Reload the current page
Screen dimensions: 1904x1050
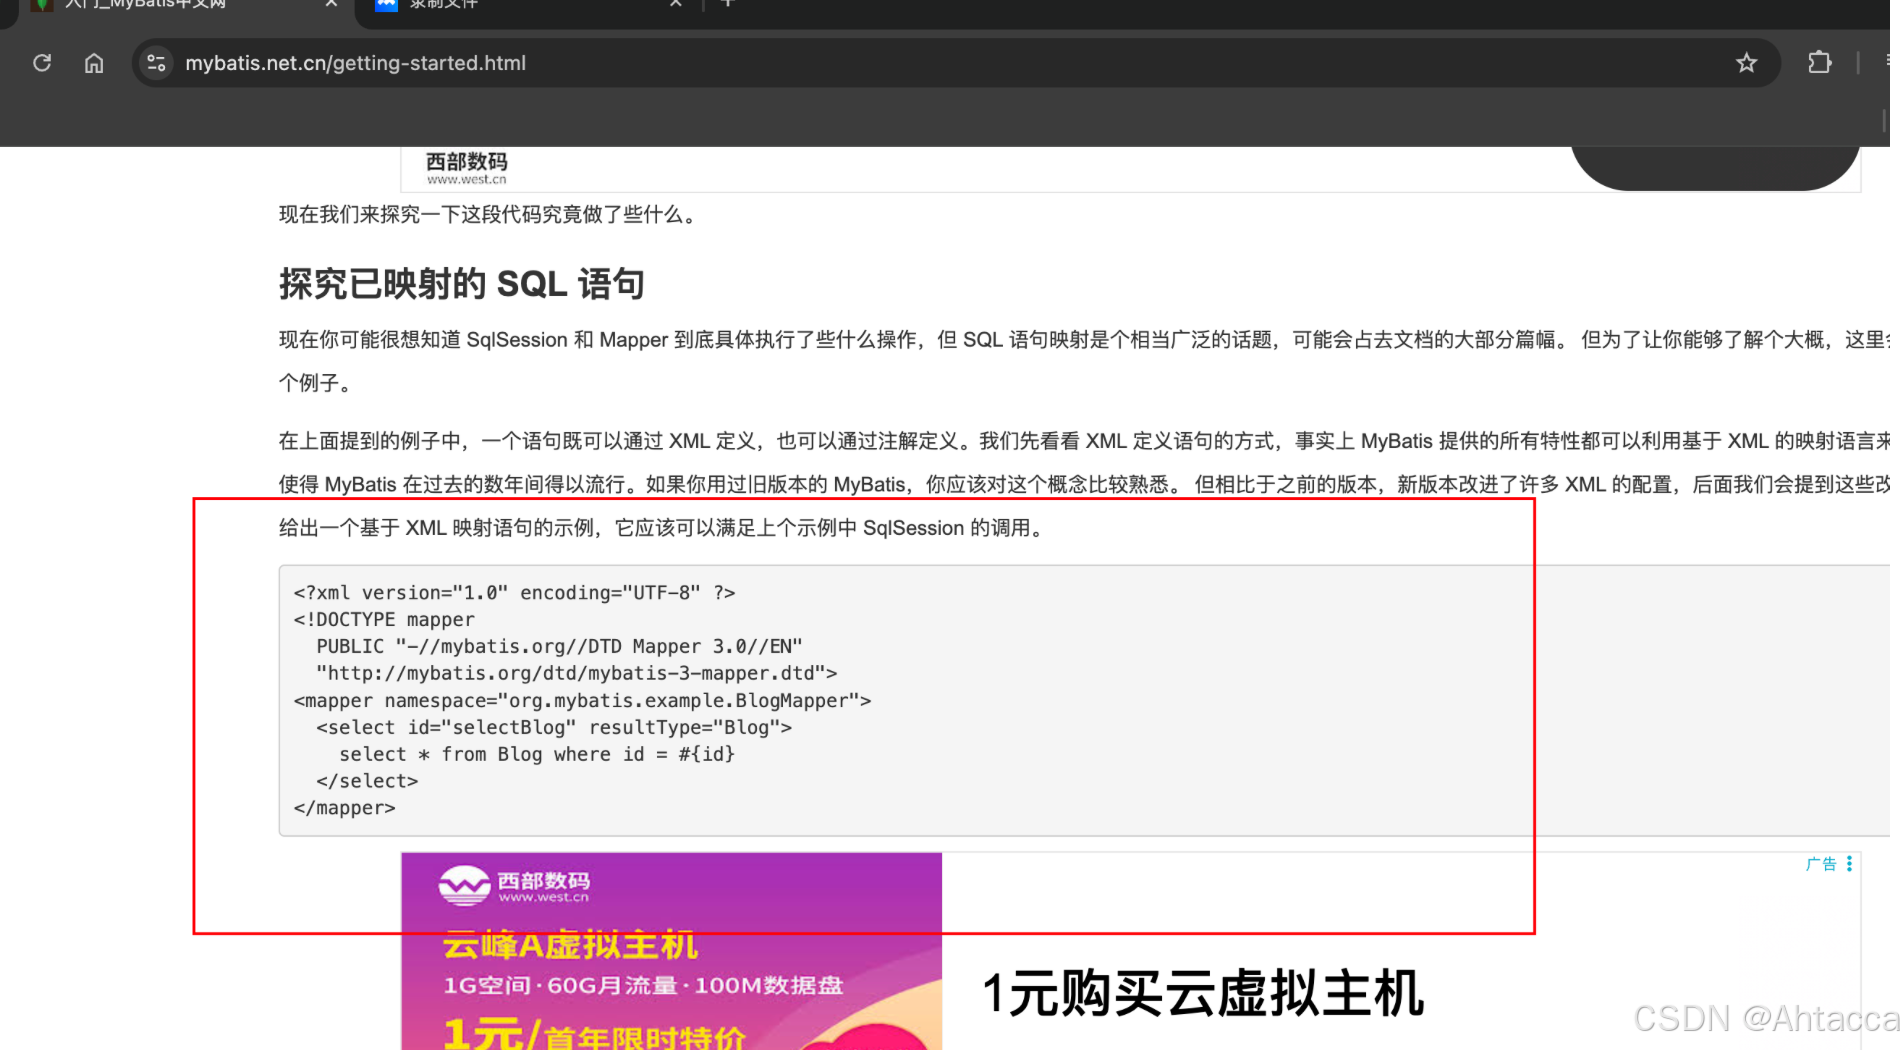tap(42, 62)
